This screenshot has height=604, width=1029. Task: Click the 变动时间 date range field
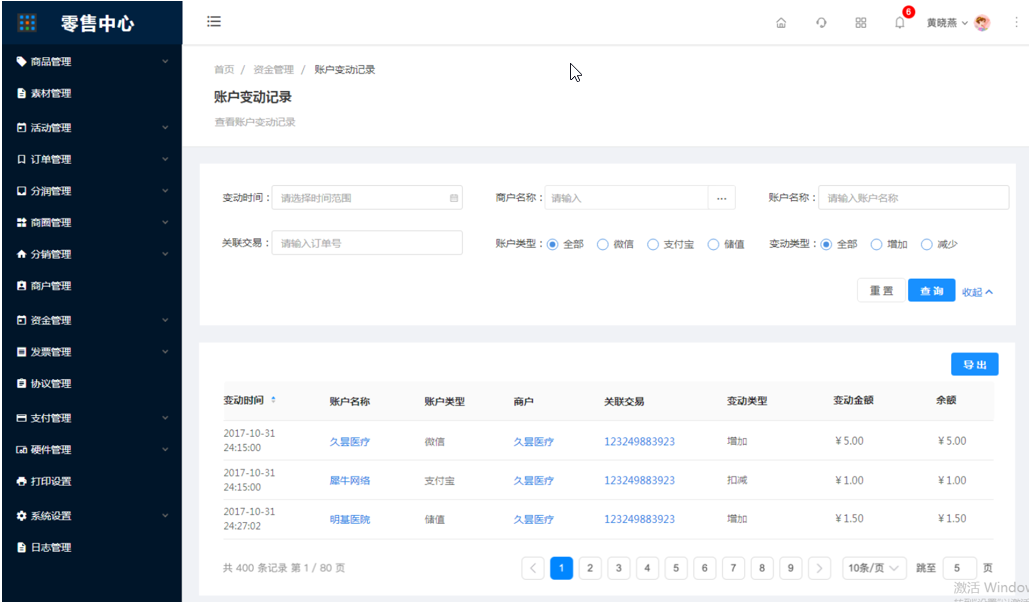pyautogui.click(x=367, y=198)
